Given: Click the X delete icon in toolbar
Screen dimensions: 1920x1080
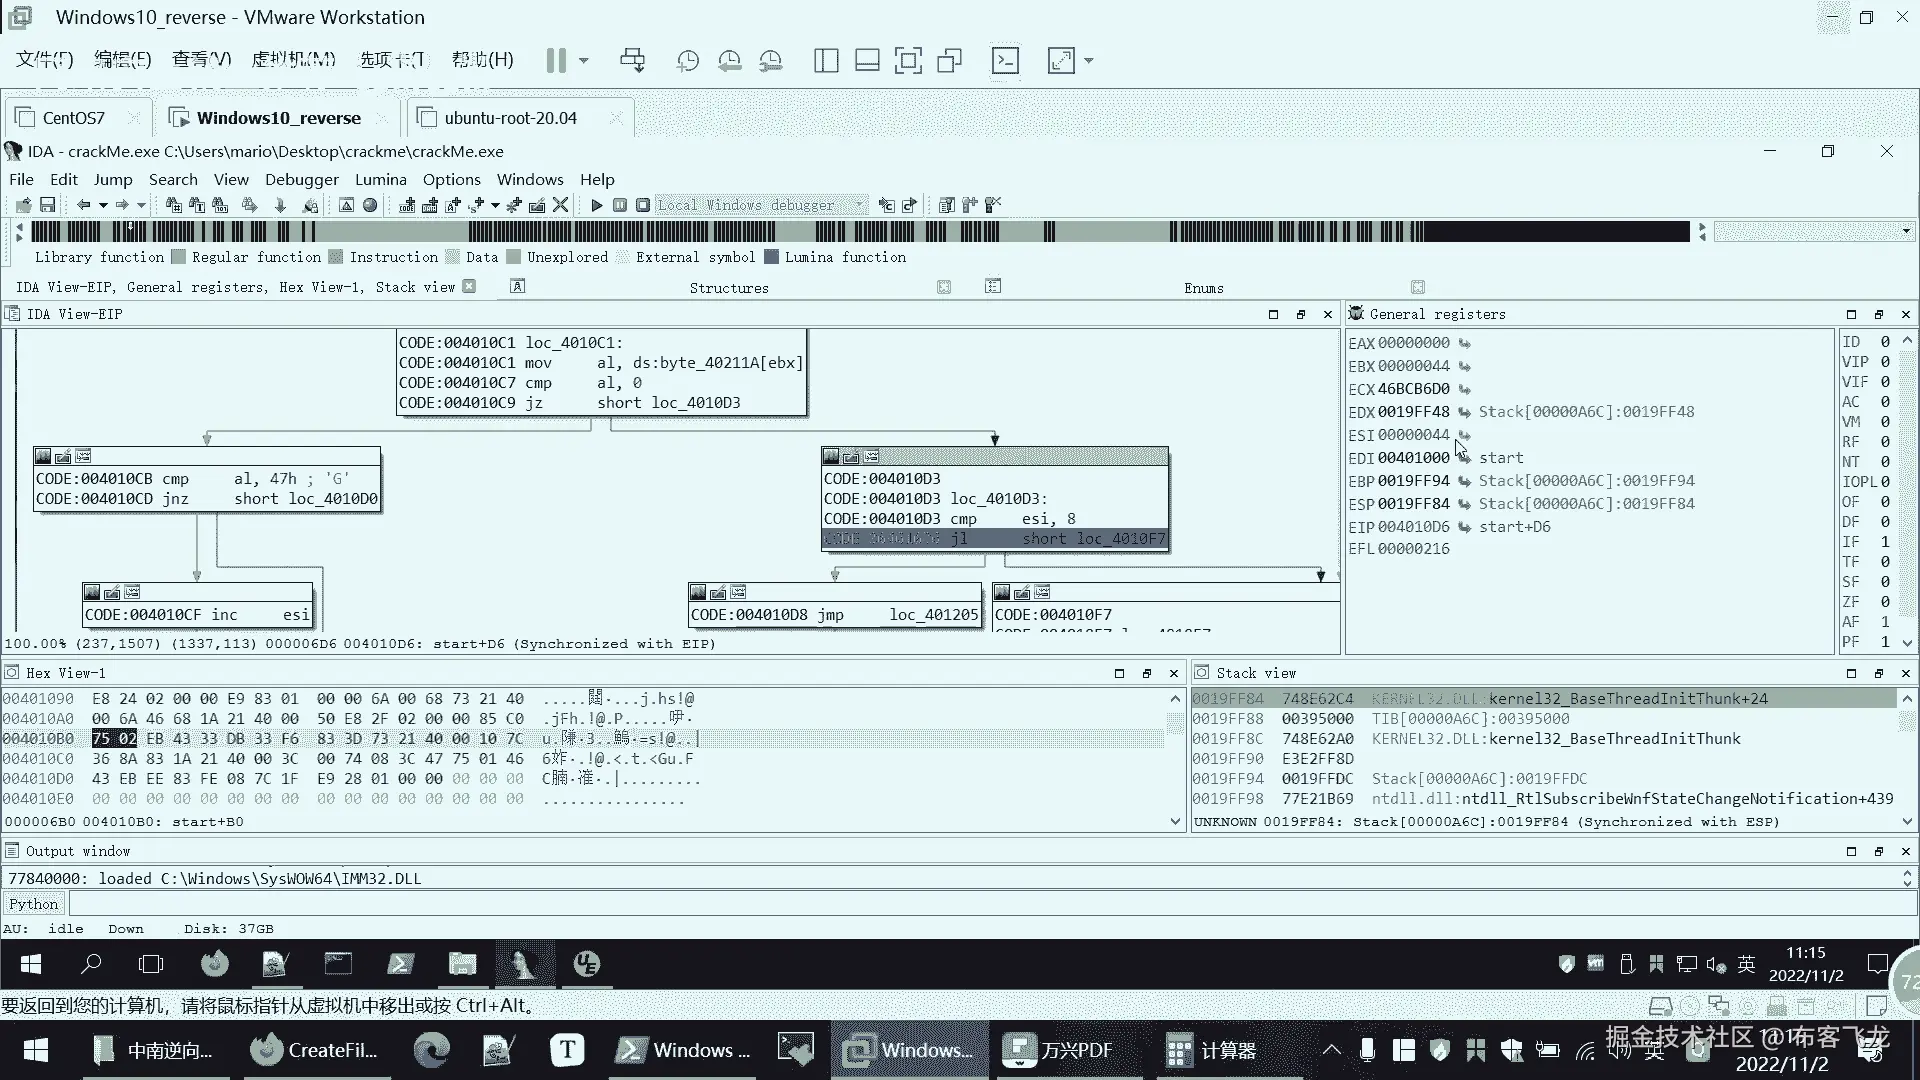Looking at the screenshot, I should [x=561, y=205].
